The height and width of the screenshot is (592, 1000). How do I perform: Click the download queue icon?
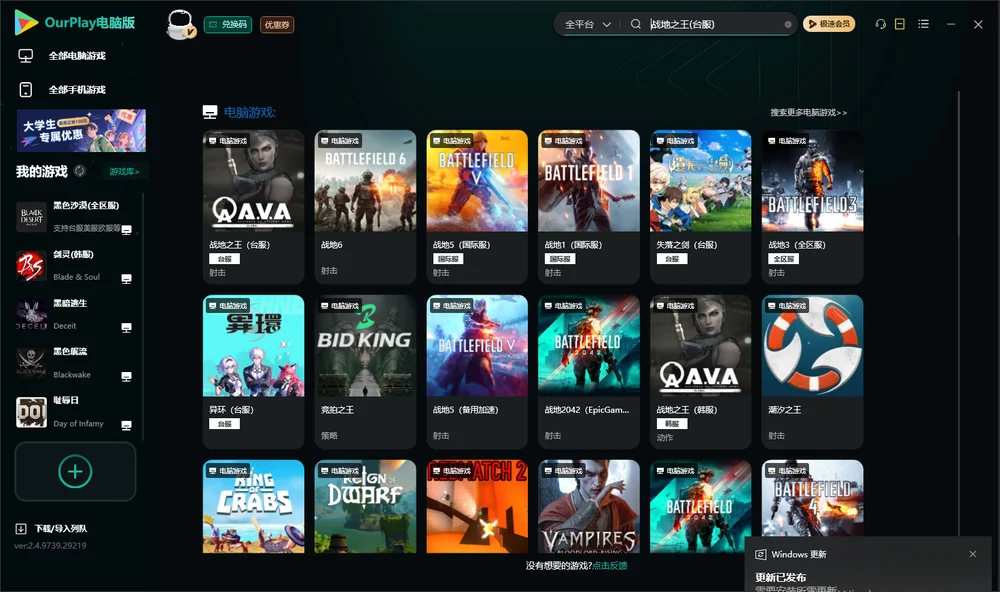point(21,529)
